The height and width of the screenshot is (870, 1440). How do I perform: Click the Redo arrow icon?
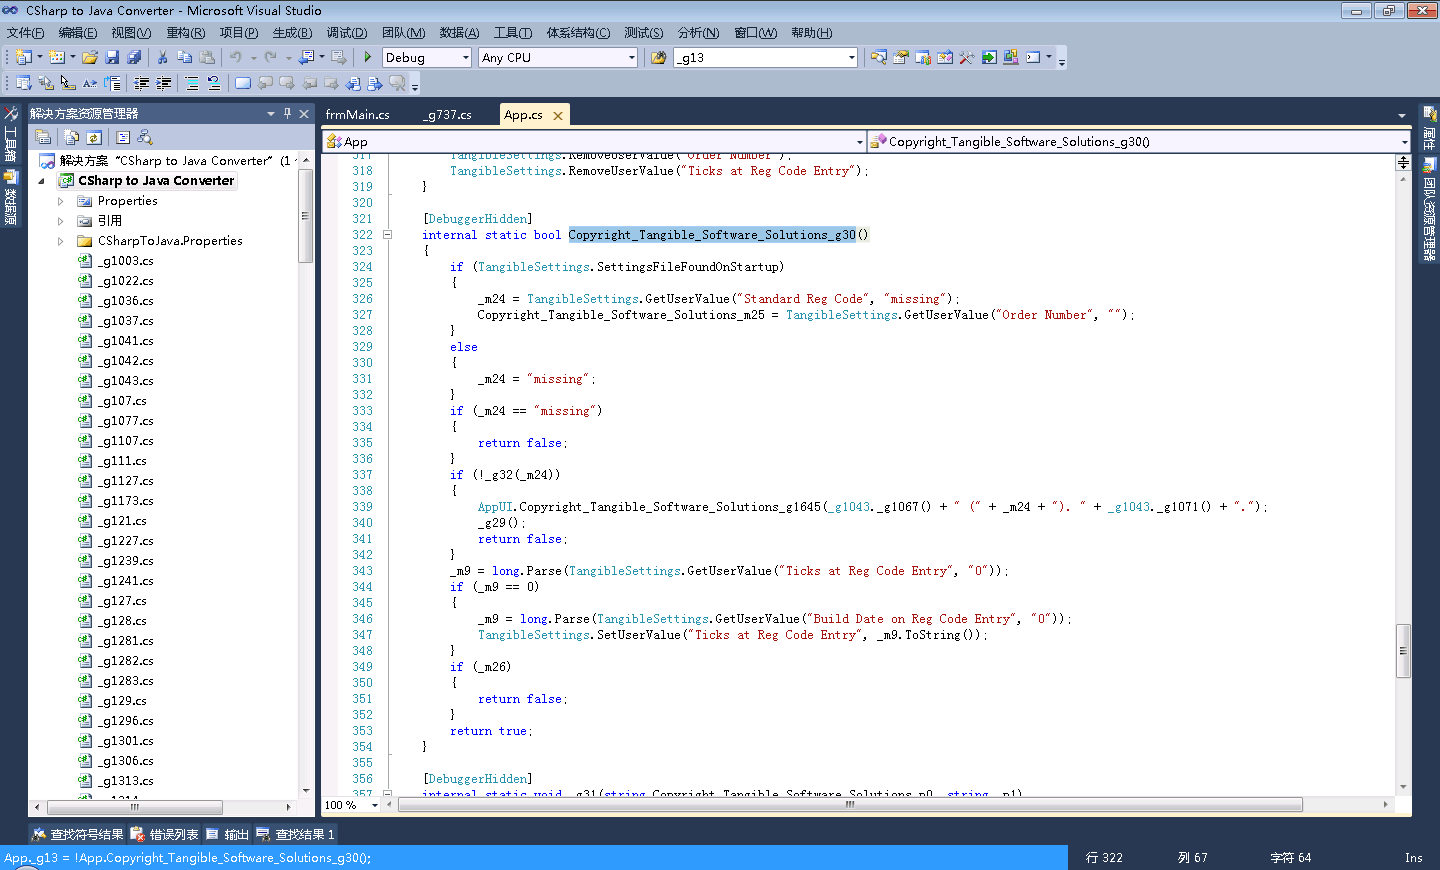pos(270,58)
